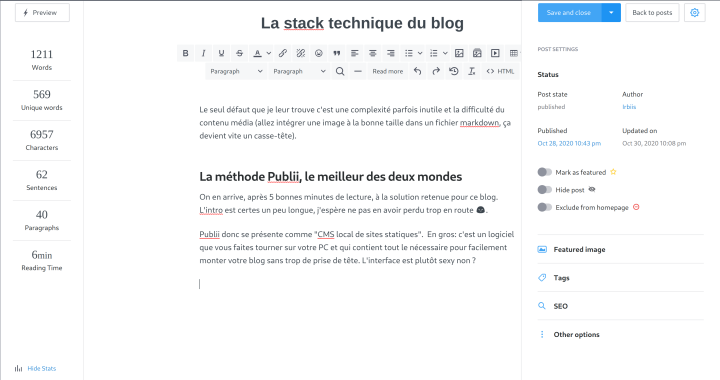Insert a media/video embed
Viewport: 720px width, 380px height.
click(495, 53)
